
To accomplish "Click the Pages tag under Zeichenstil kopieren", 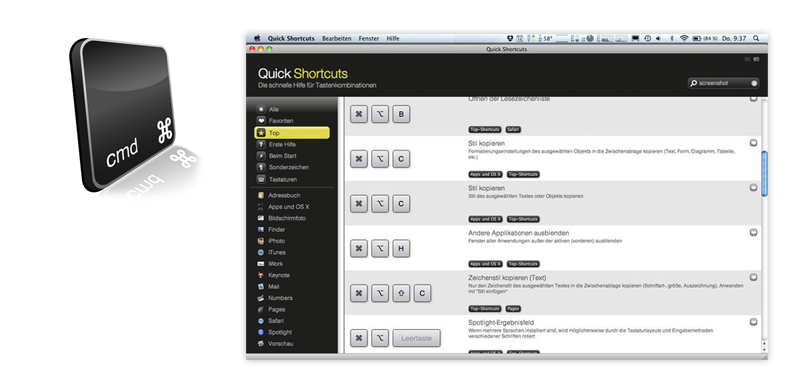I will click(x=513, y=309).
